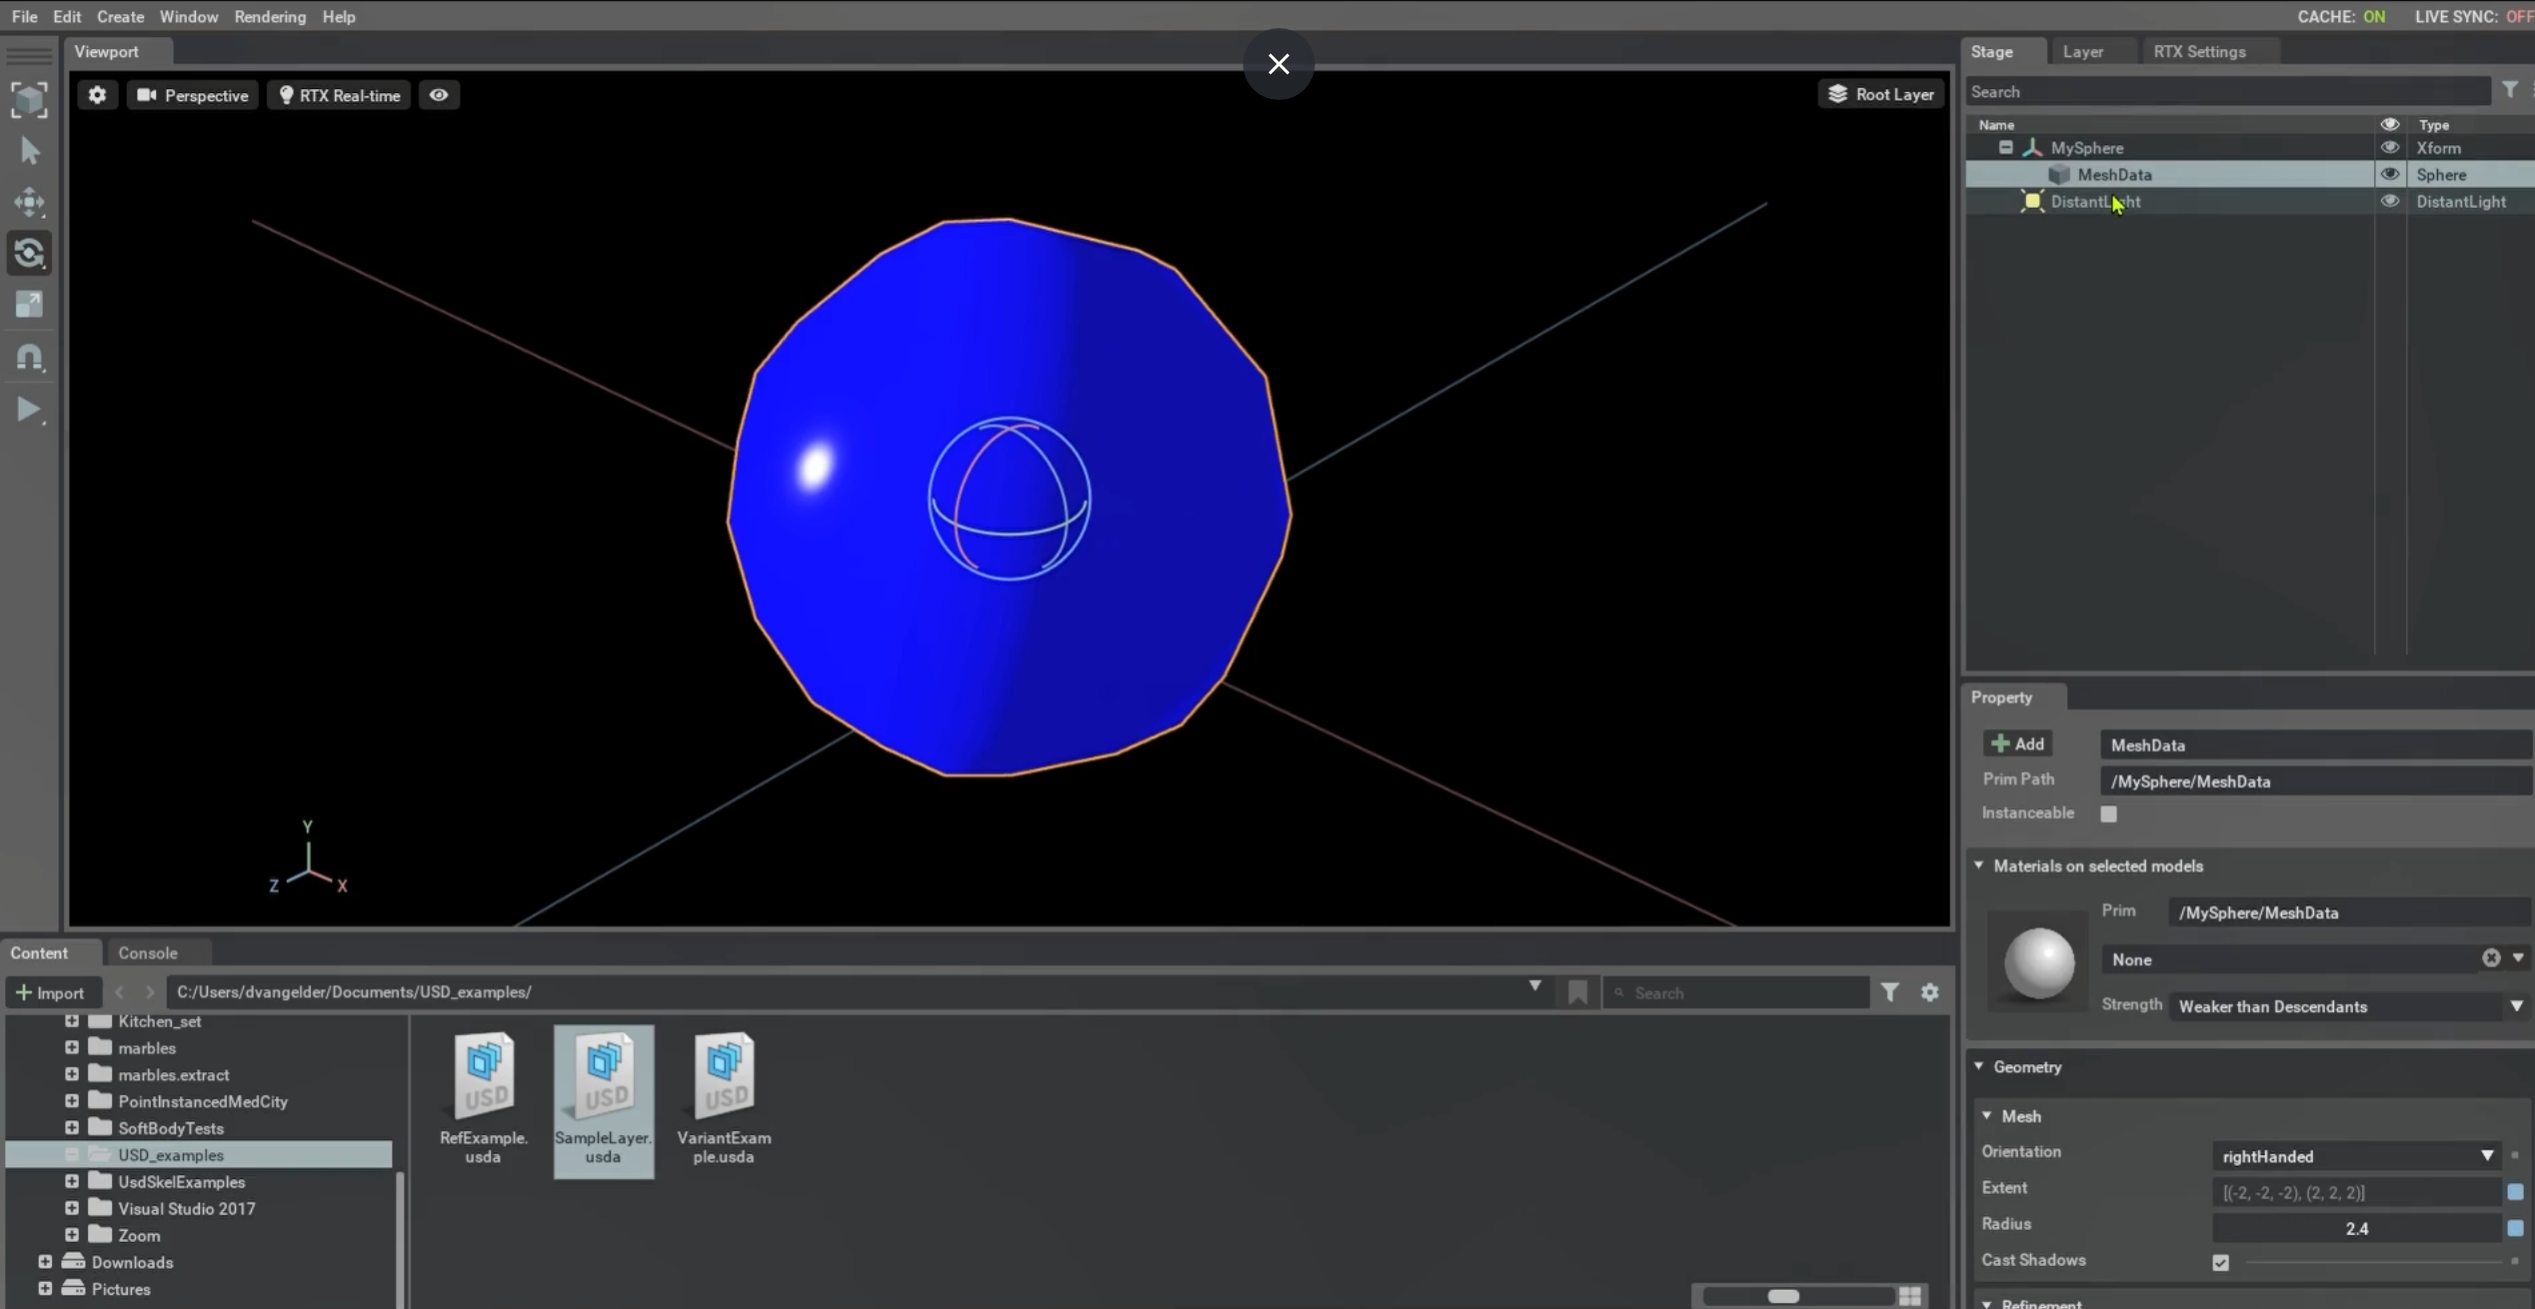Select the DistantLight prim
2535x1309 pixels.
click(2095, 201)
